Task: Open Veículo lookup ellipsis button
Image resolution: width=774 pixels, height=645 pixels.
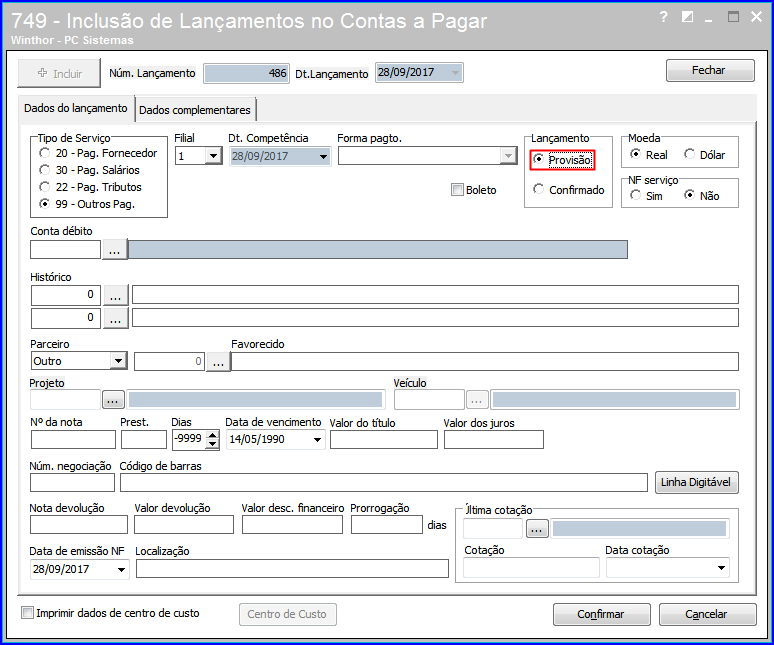Action: [476, 400]
